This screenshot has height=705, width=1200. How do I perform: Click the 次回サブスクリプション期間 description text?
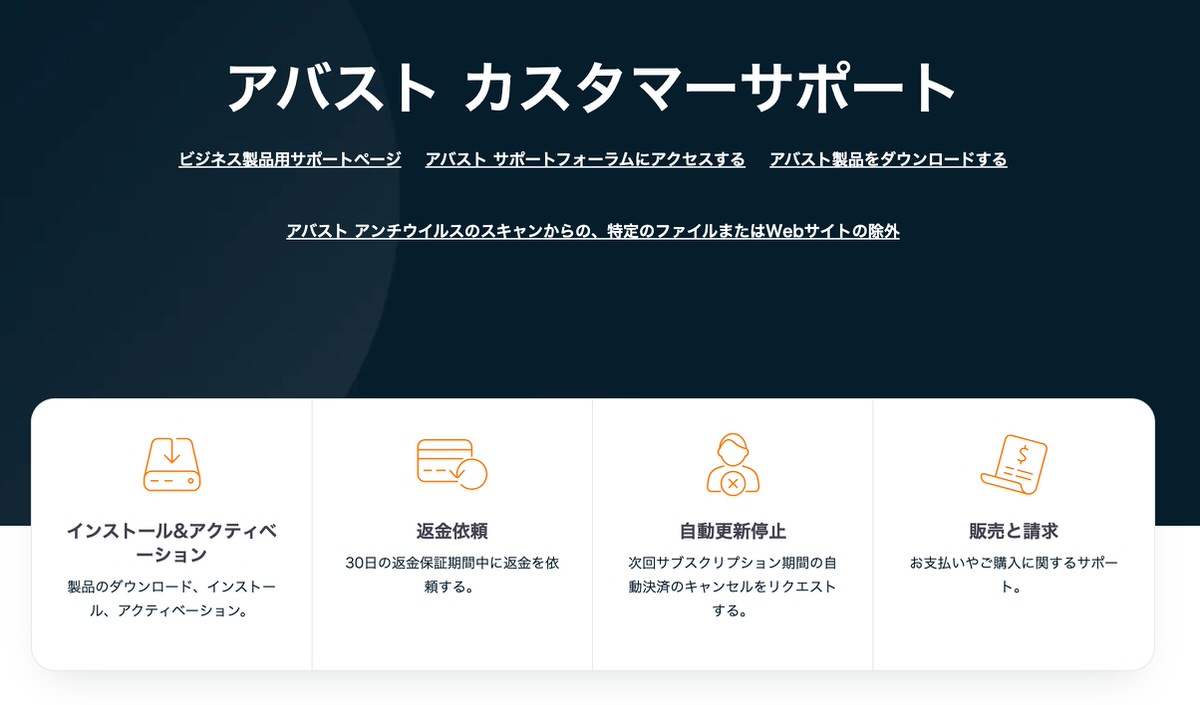pos(733,587)
